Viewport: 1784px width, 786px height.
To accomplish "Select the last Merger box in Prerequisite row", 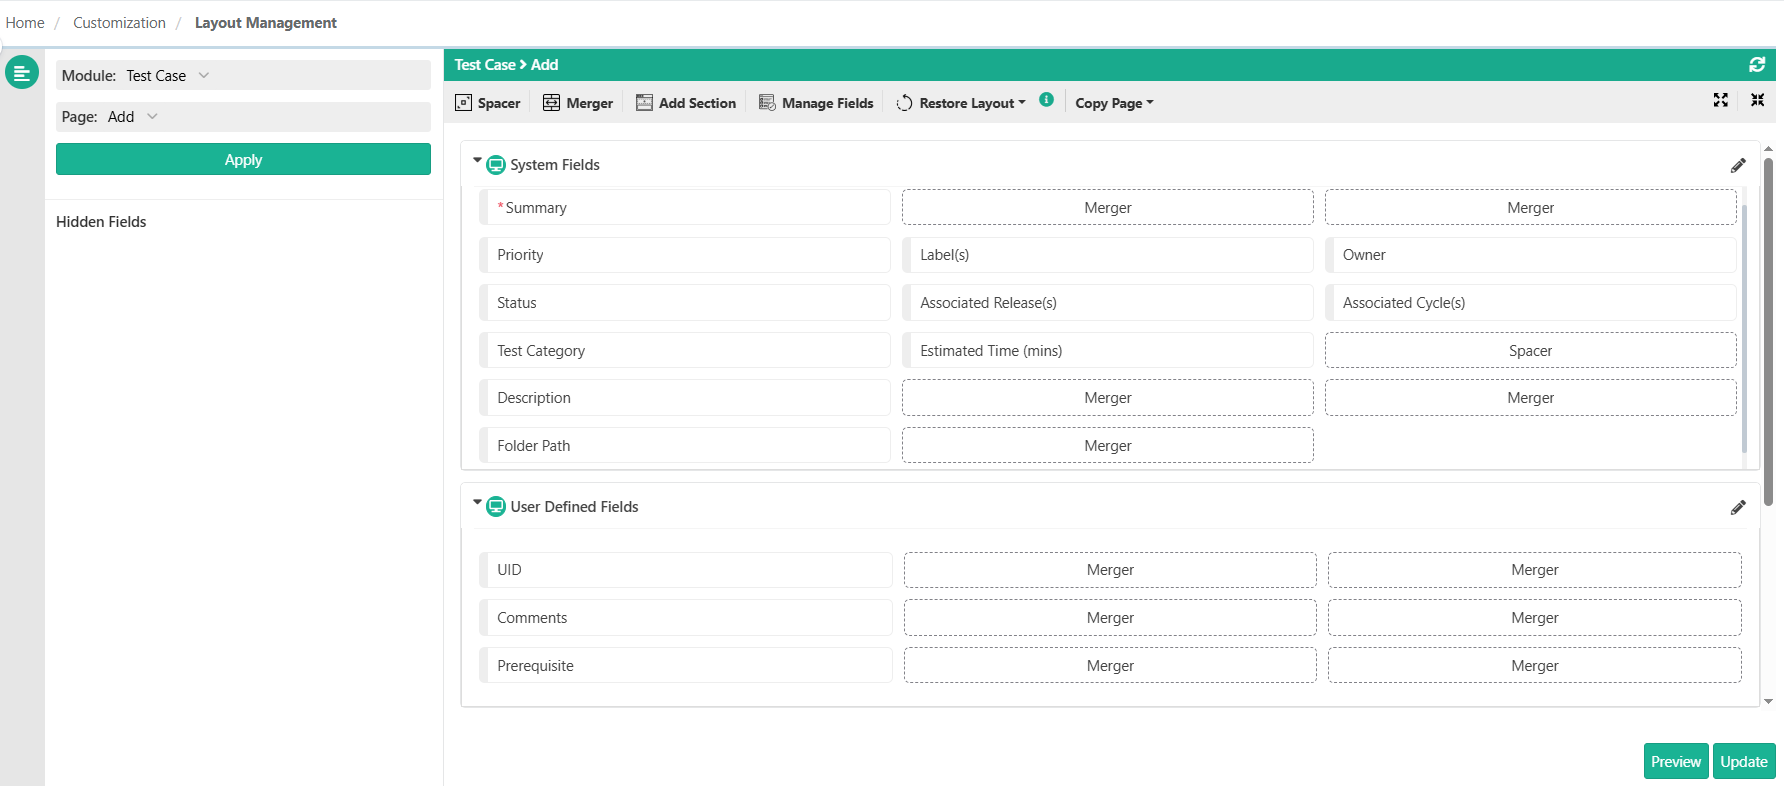I will coord(1535,665).
